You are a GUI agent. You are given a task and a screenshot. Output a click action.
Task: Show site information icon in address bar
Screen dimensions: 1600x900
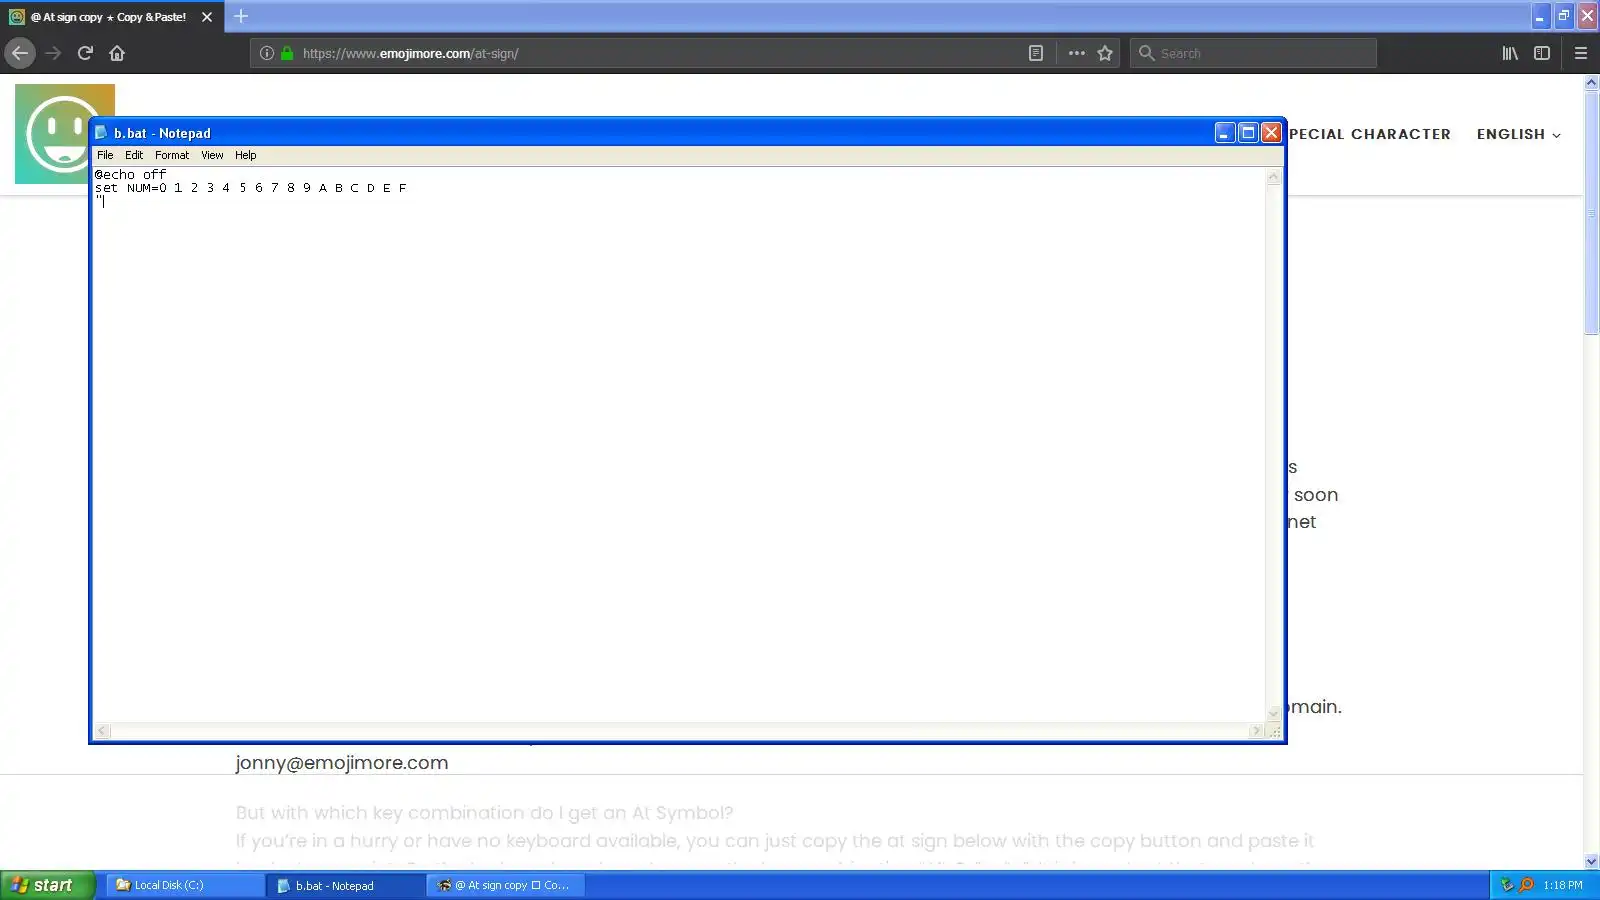pos(267,53)
